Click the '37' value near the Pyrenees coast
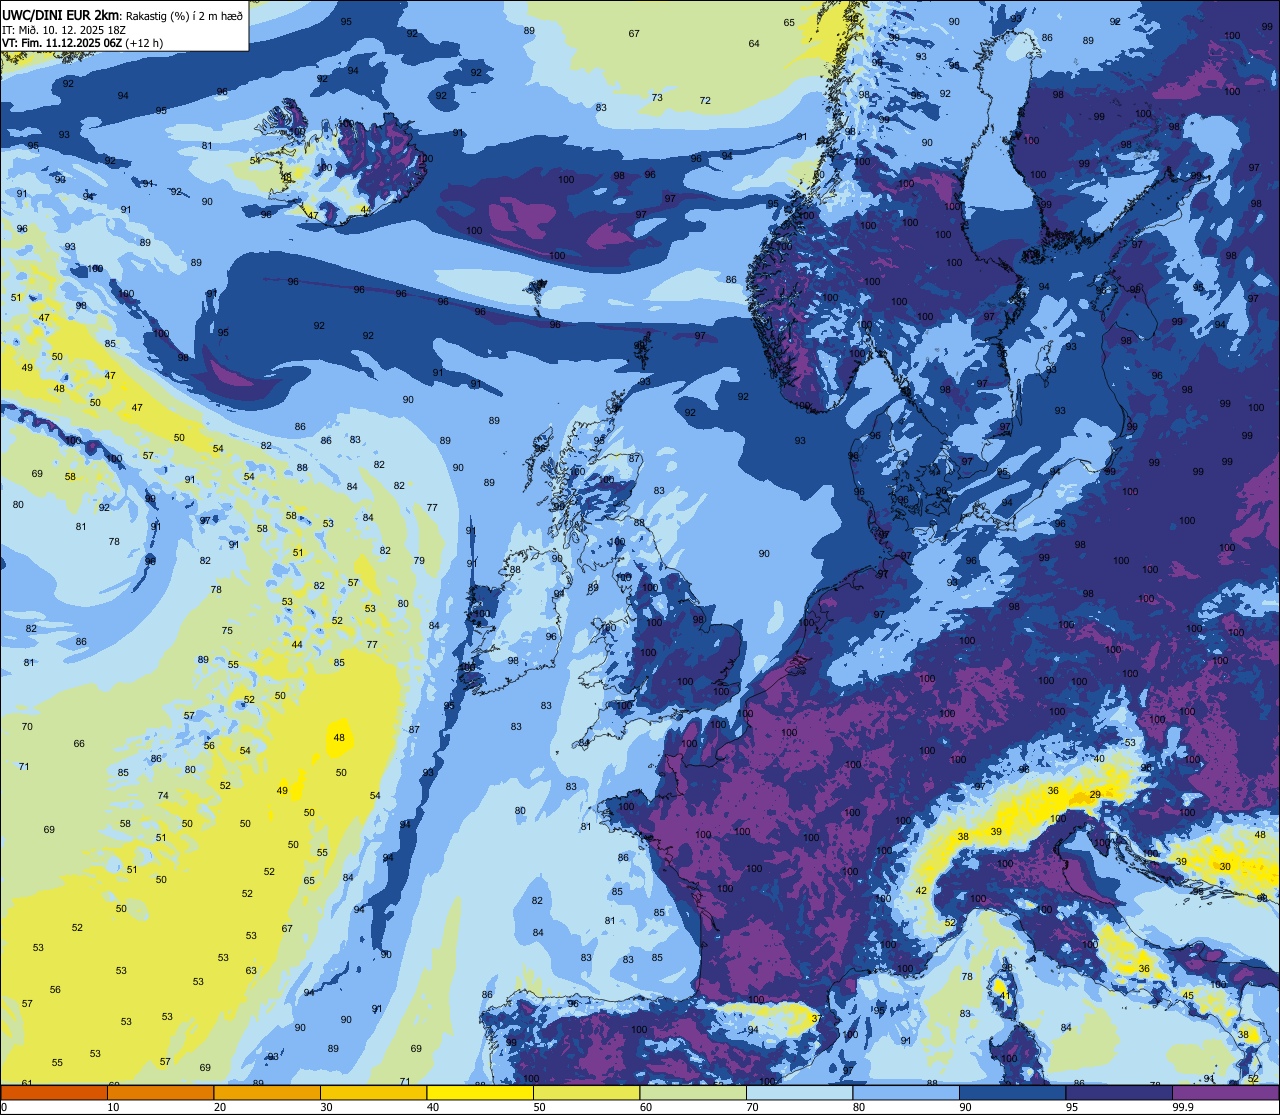The width and height of the screenshot is (1280, 1115). (x=816, y=1018)
